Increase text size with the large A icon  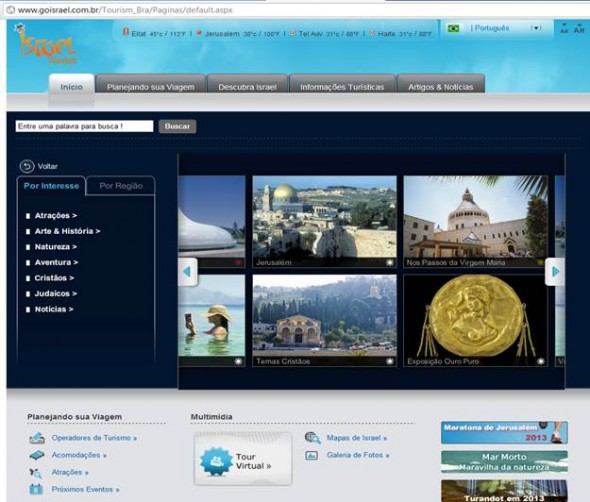[x=579, y=29]
